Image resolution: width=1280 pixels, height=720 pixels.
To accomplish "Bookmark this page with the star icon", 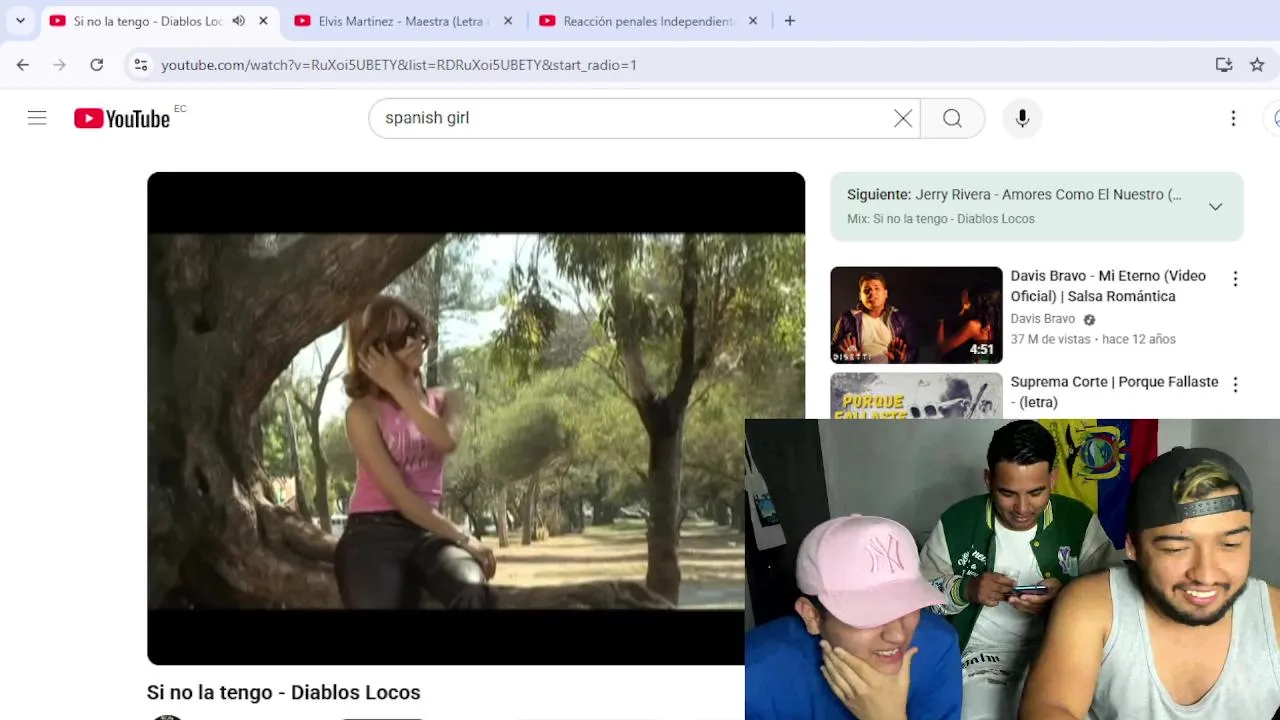I will [1257, 65].
